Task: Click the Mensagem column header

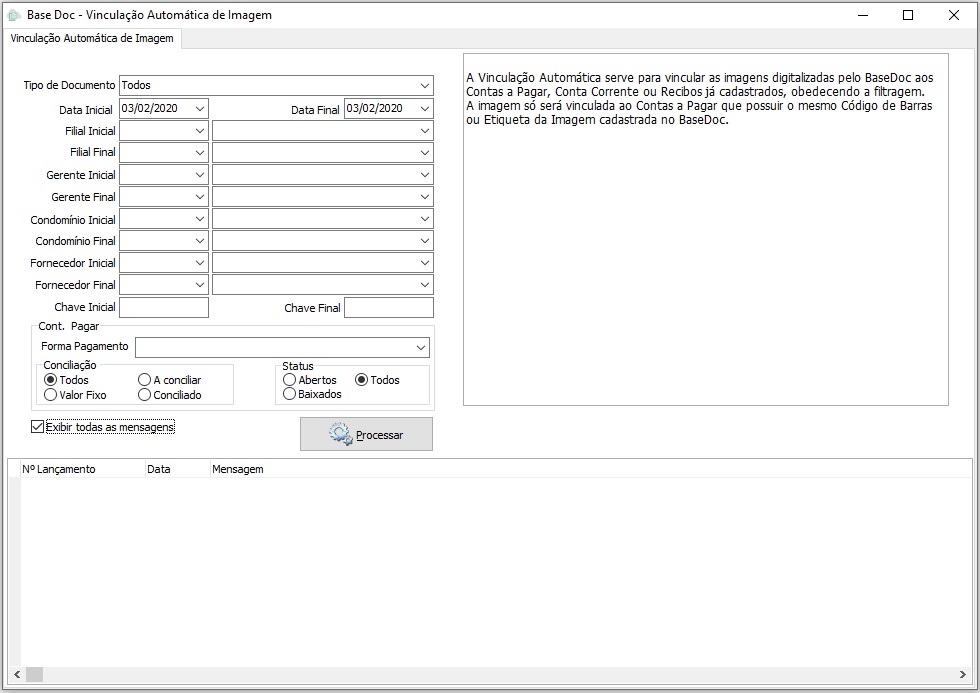Action: pos(238,469)
